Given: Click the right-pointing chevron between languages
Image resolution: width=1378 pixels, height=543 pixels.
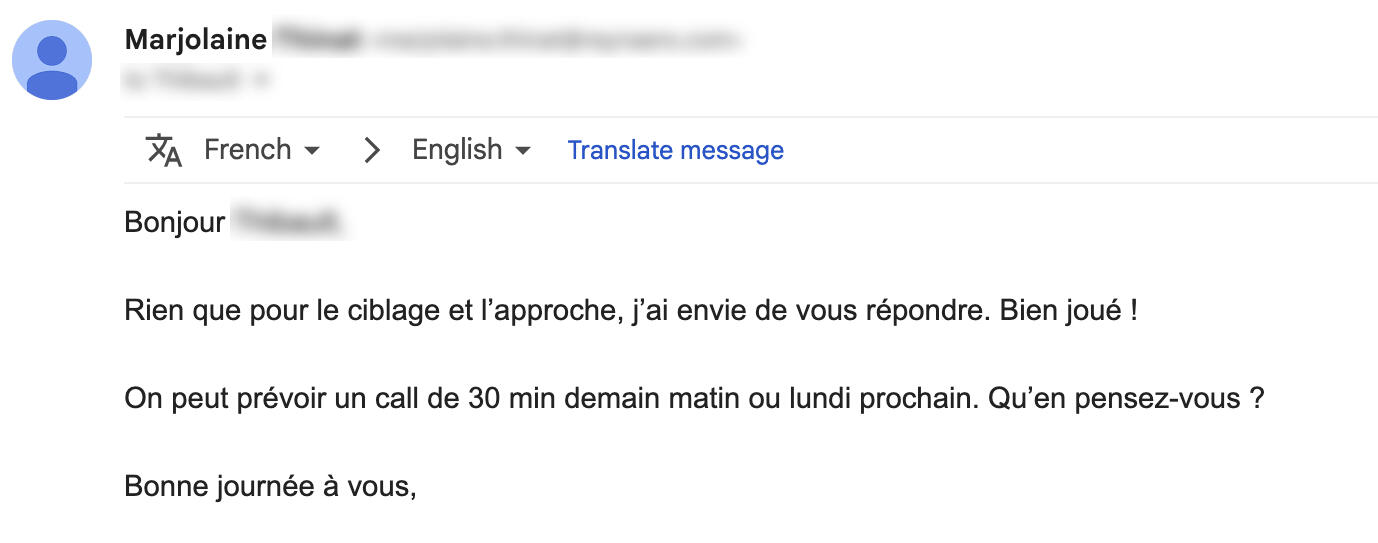Looking at the screenshot, I should [x=372, y=150].
